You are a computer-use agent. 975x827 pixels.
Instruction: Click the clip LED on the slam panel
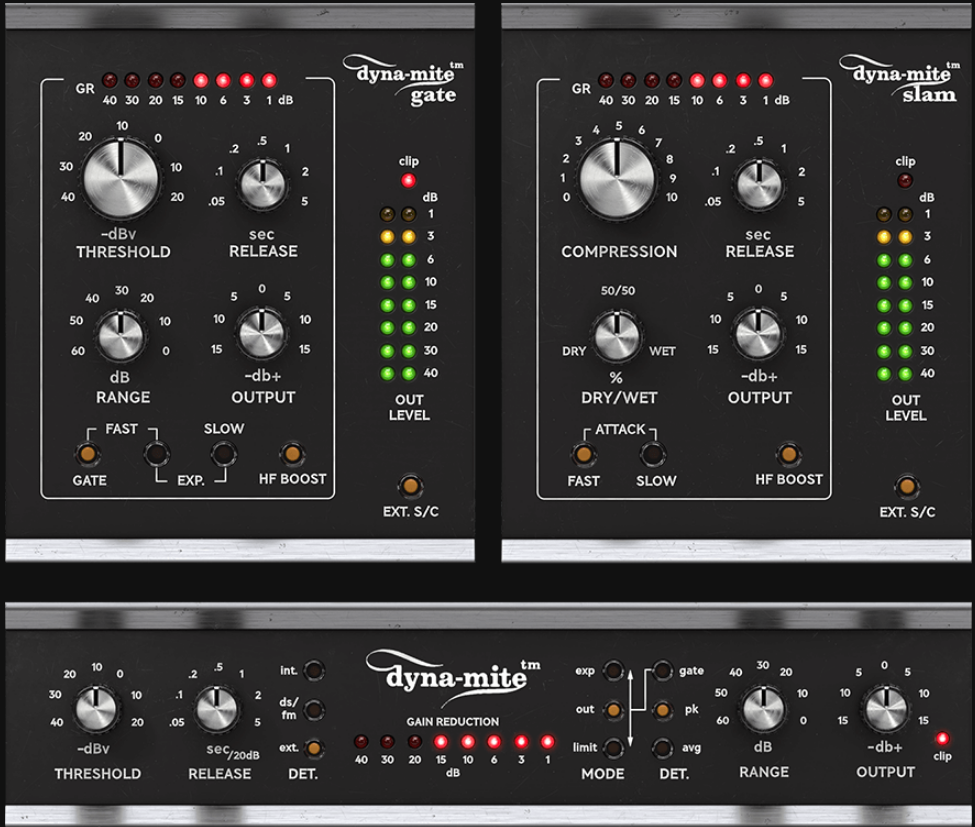905,181
